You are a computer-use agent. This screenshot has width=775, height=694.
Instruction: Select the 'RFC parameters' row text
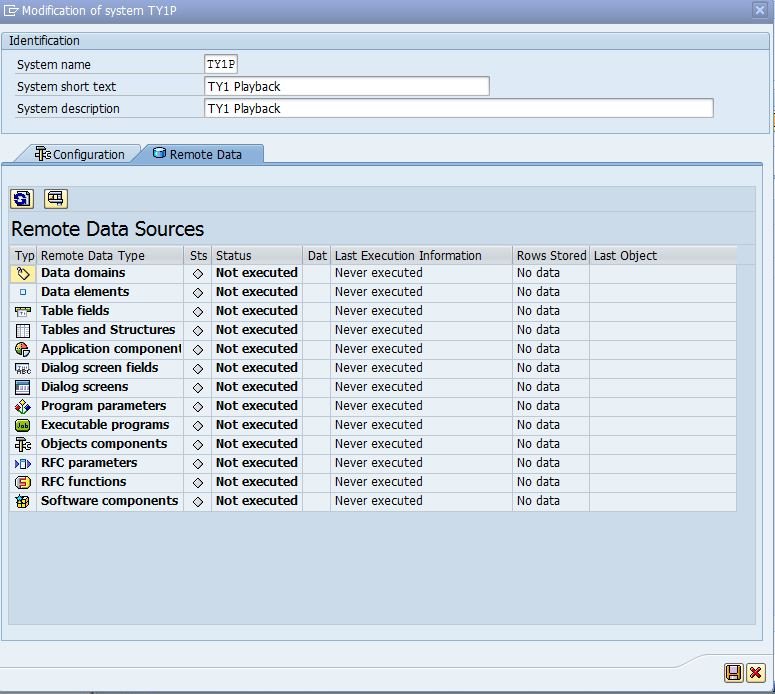coord(89,463)
